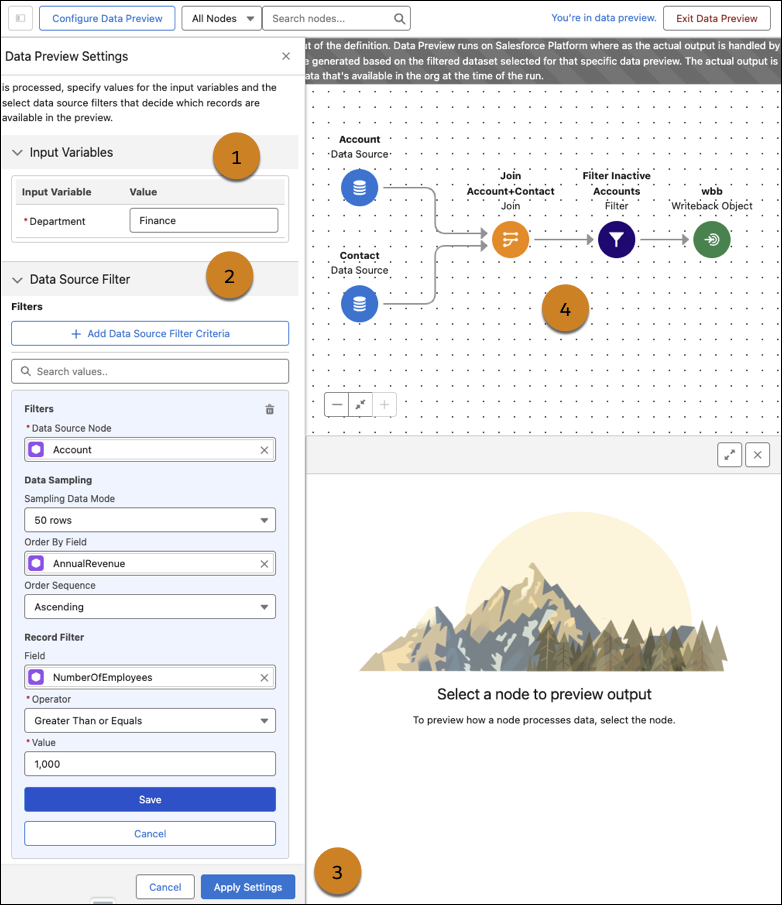Delete the filter using trash icon

tap(270, 409)
